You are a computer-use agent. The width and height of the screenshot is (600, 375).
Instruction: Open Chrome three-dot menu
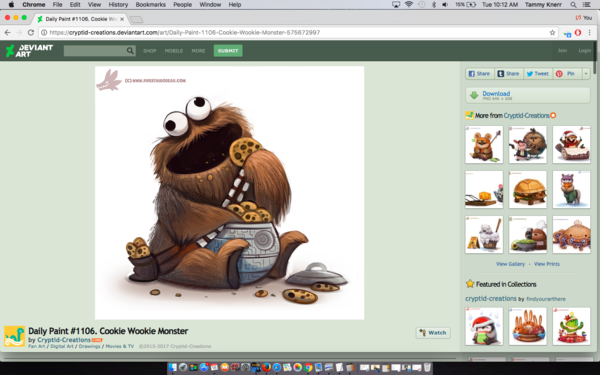click(589, 33)
